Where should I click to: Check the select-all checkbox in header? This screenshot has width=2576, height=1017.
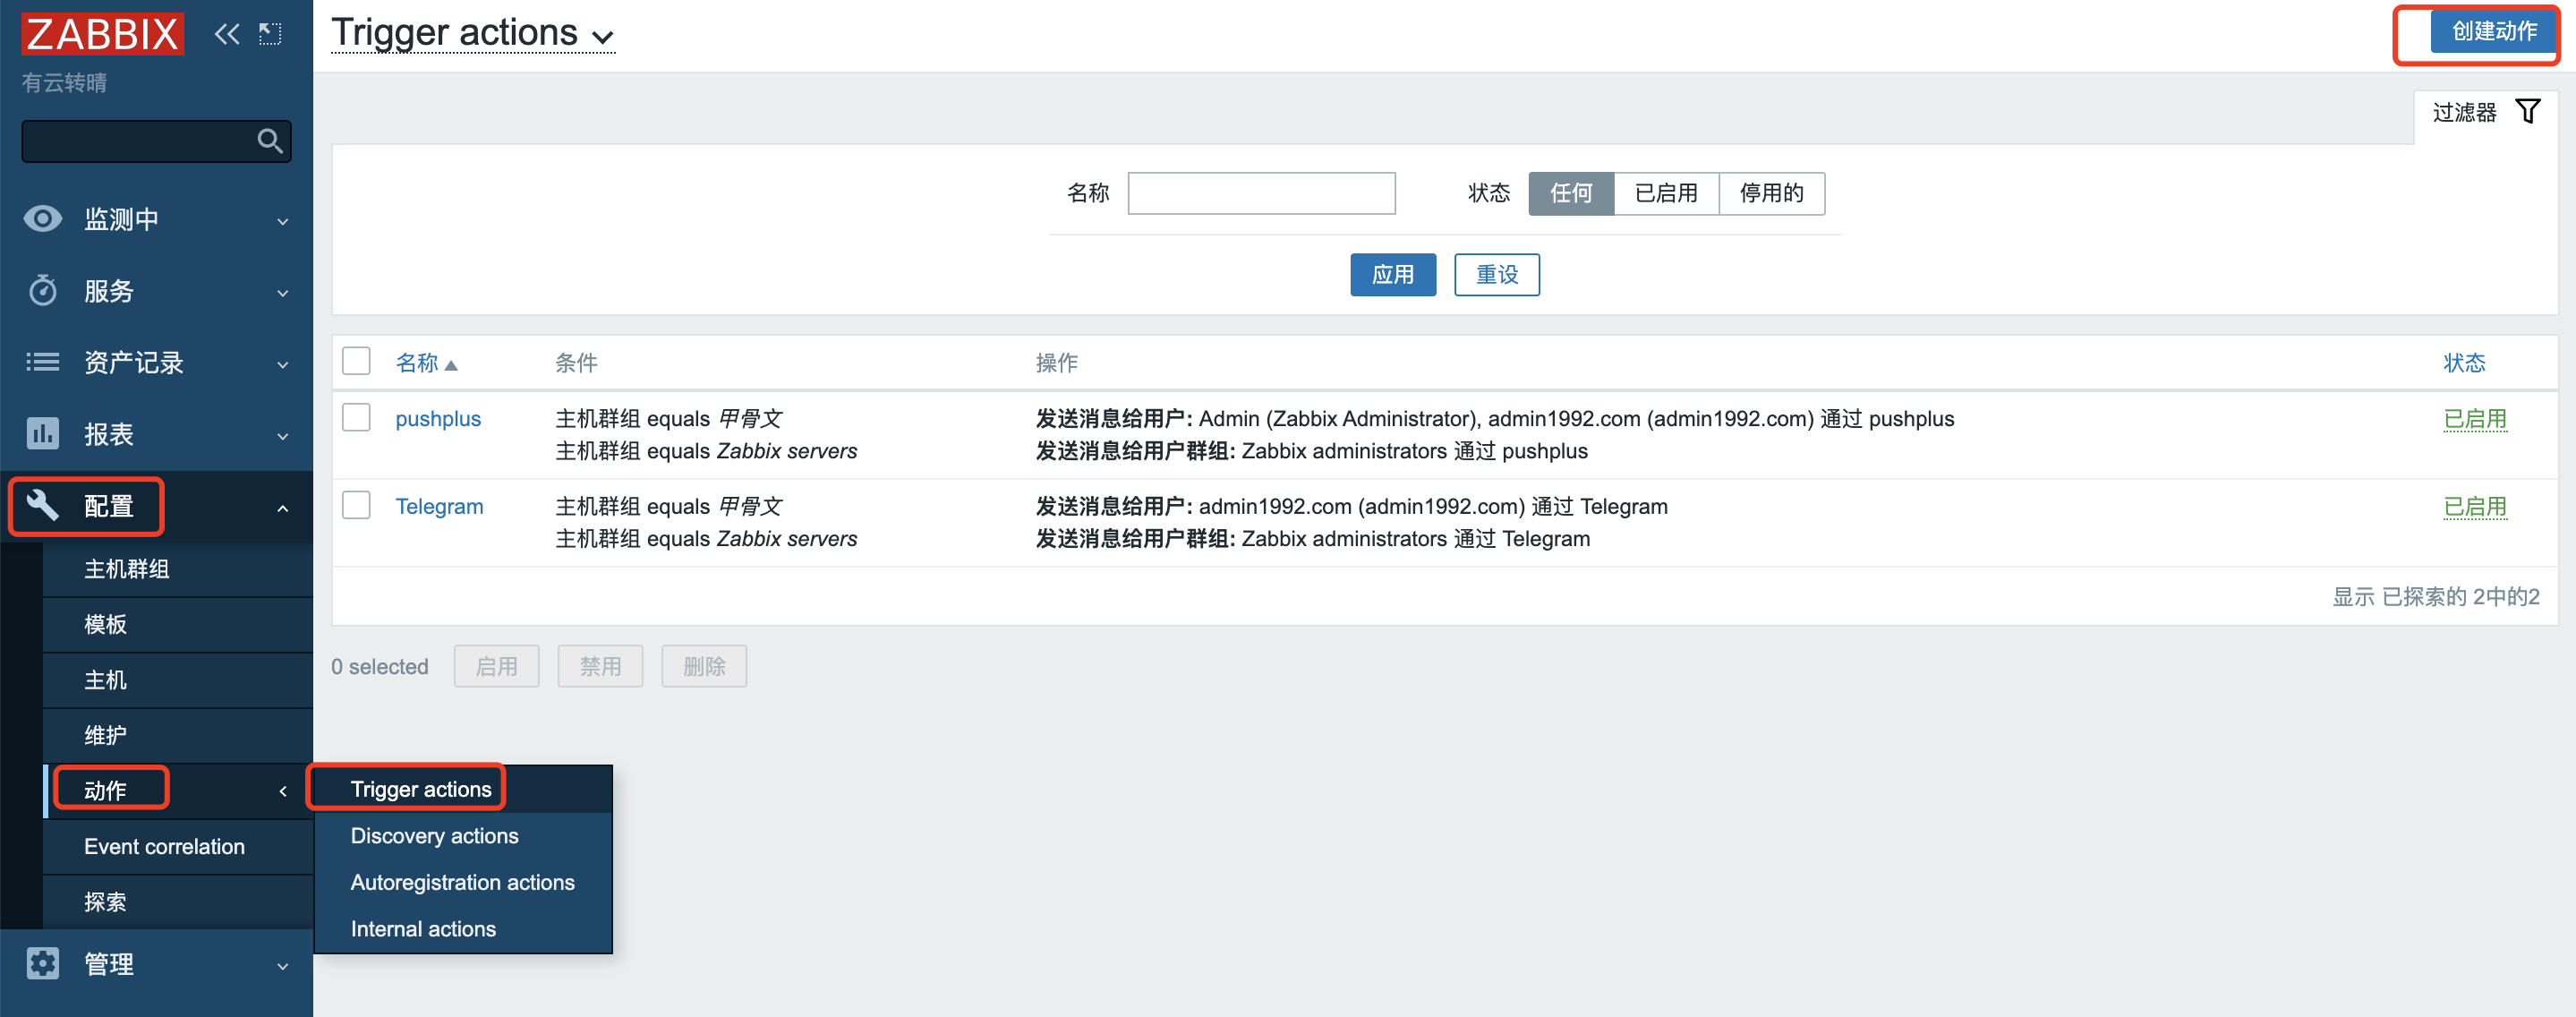356,361
